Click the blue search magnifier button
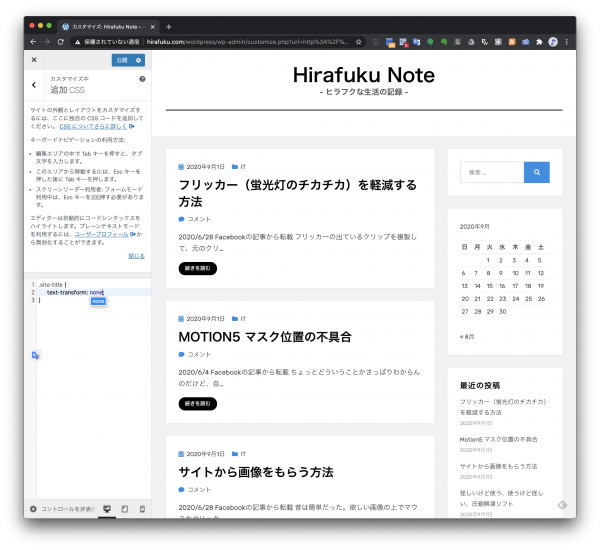Screen dimensions: 600x550 [x=537, y=172]
